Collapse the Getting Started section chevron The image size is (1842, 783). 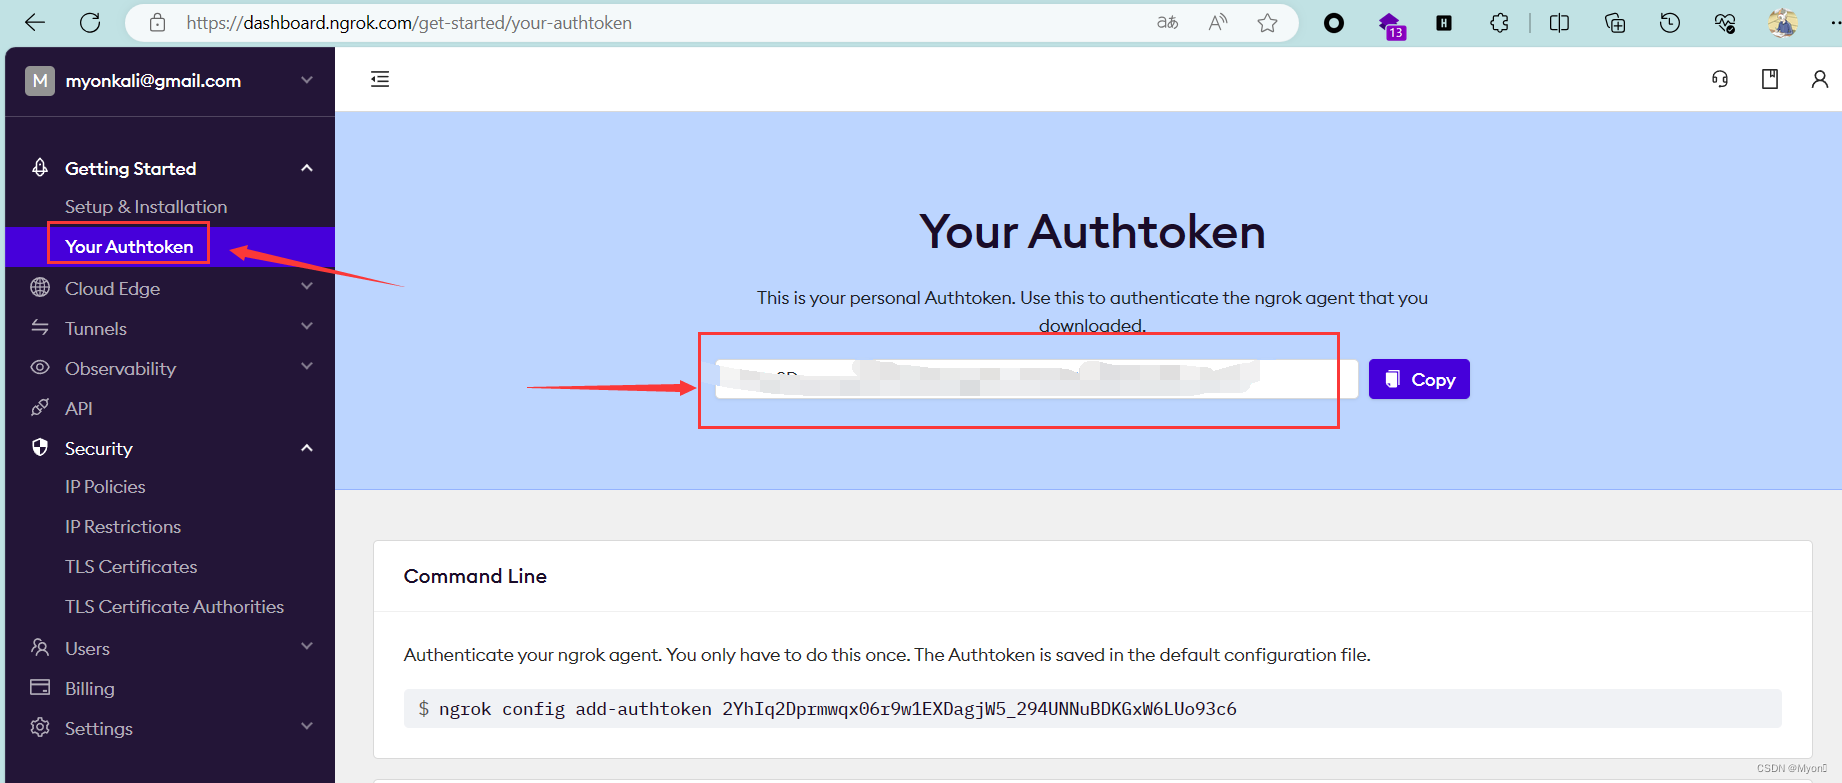tap(307, 168)
